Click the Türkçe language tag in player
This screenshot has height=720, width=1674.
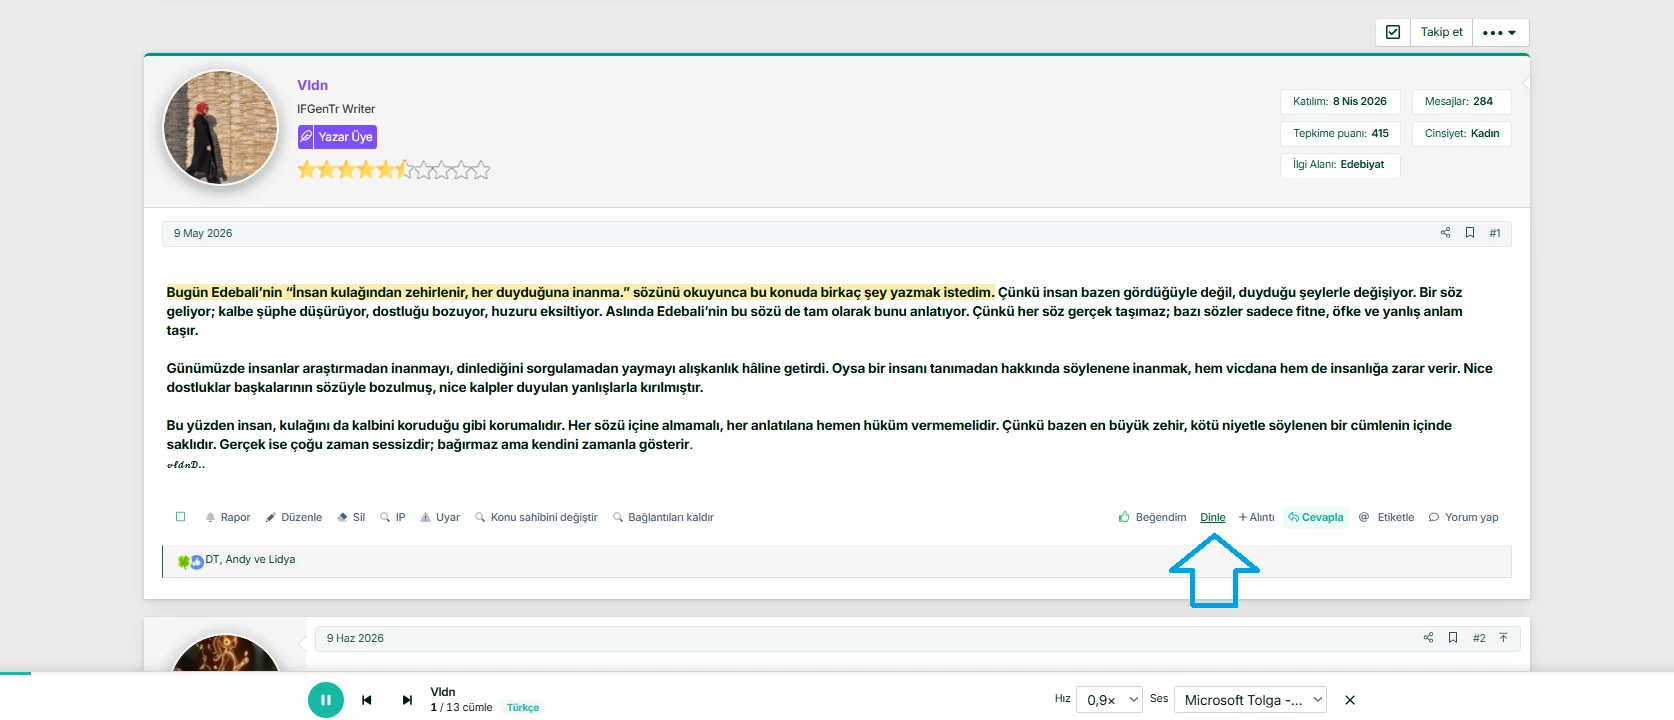(523, 708)
